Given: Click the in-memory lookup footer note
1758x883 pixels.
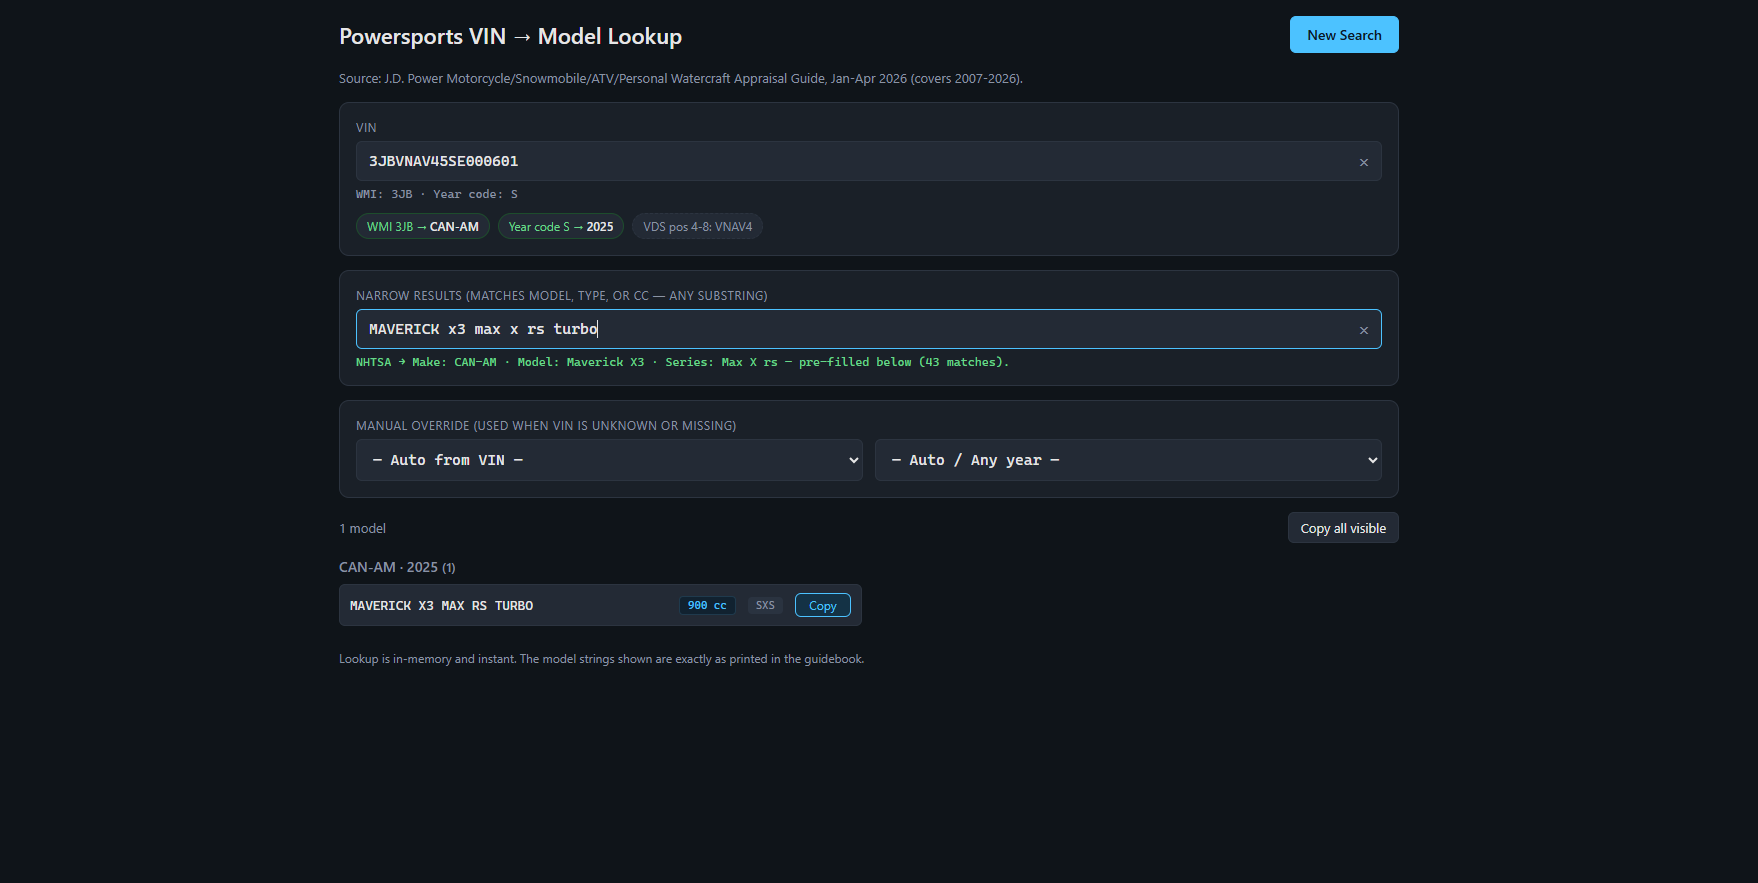Looking at the screenshot, I should (601, 659).
